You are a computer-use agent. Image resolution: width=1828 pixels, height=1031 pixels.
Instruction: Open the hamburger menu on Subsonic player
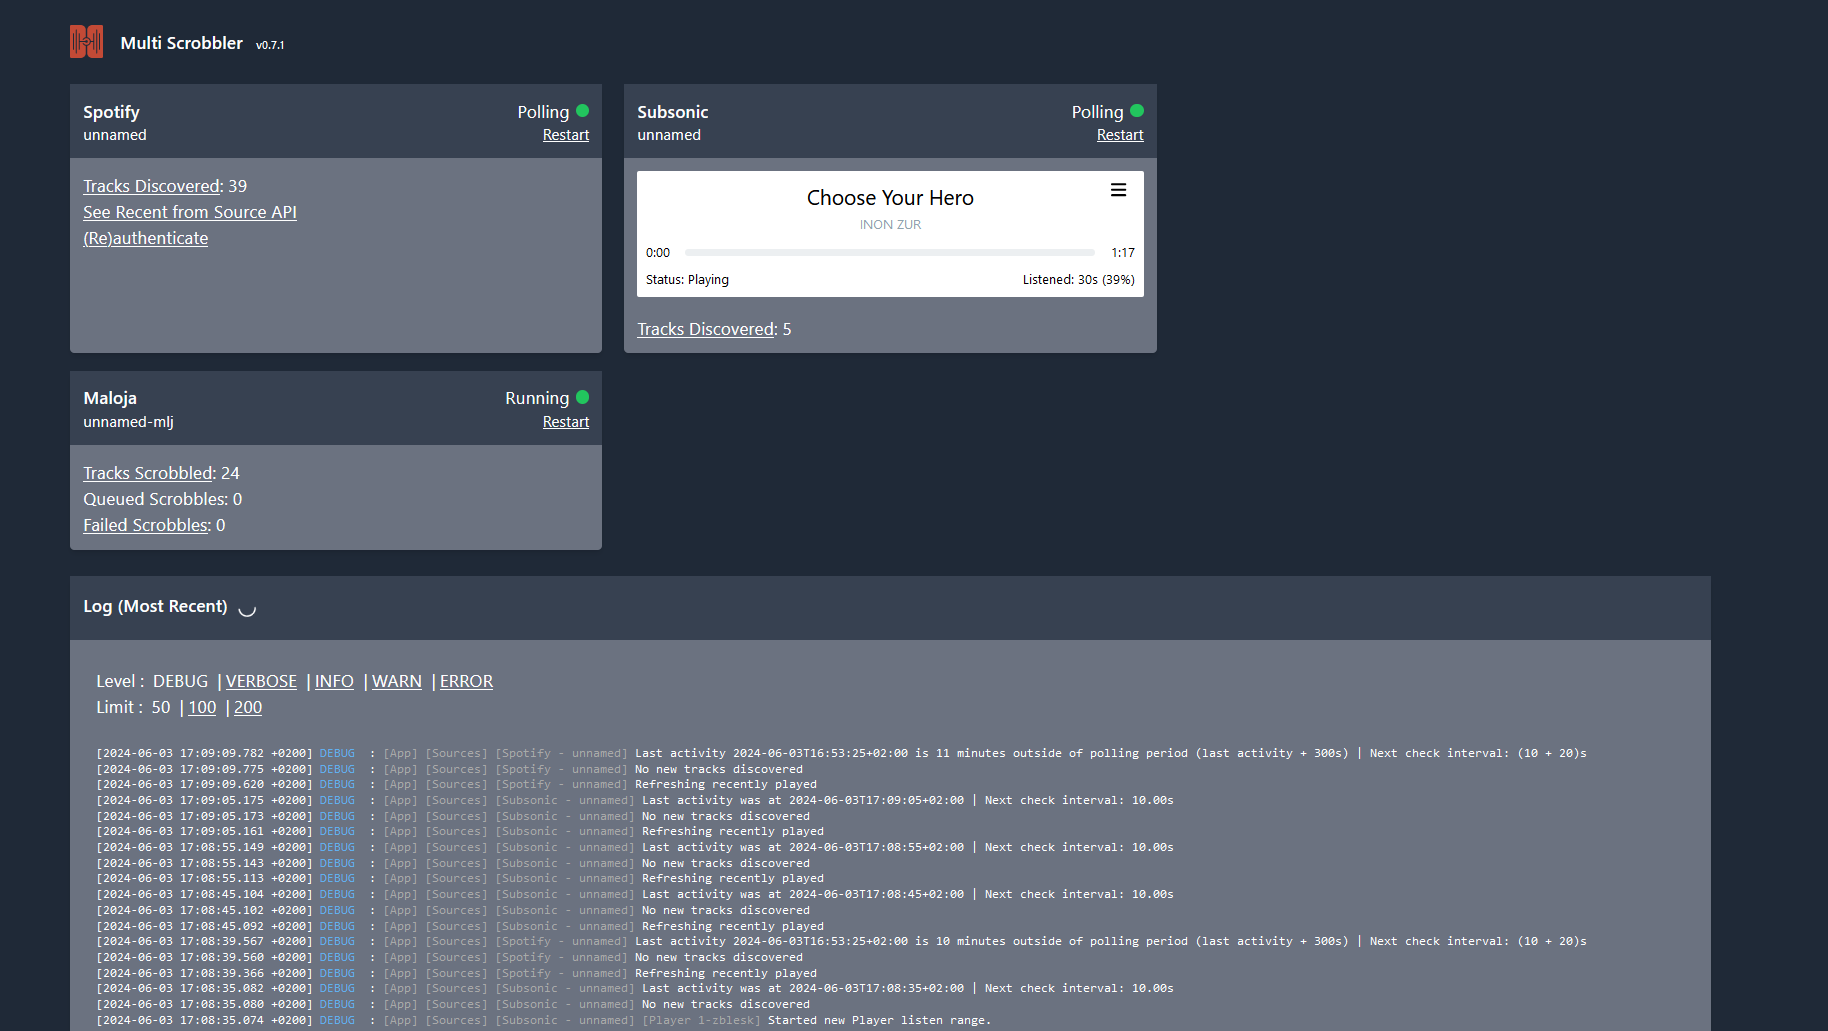click(x=1118, y=190)
